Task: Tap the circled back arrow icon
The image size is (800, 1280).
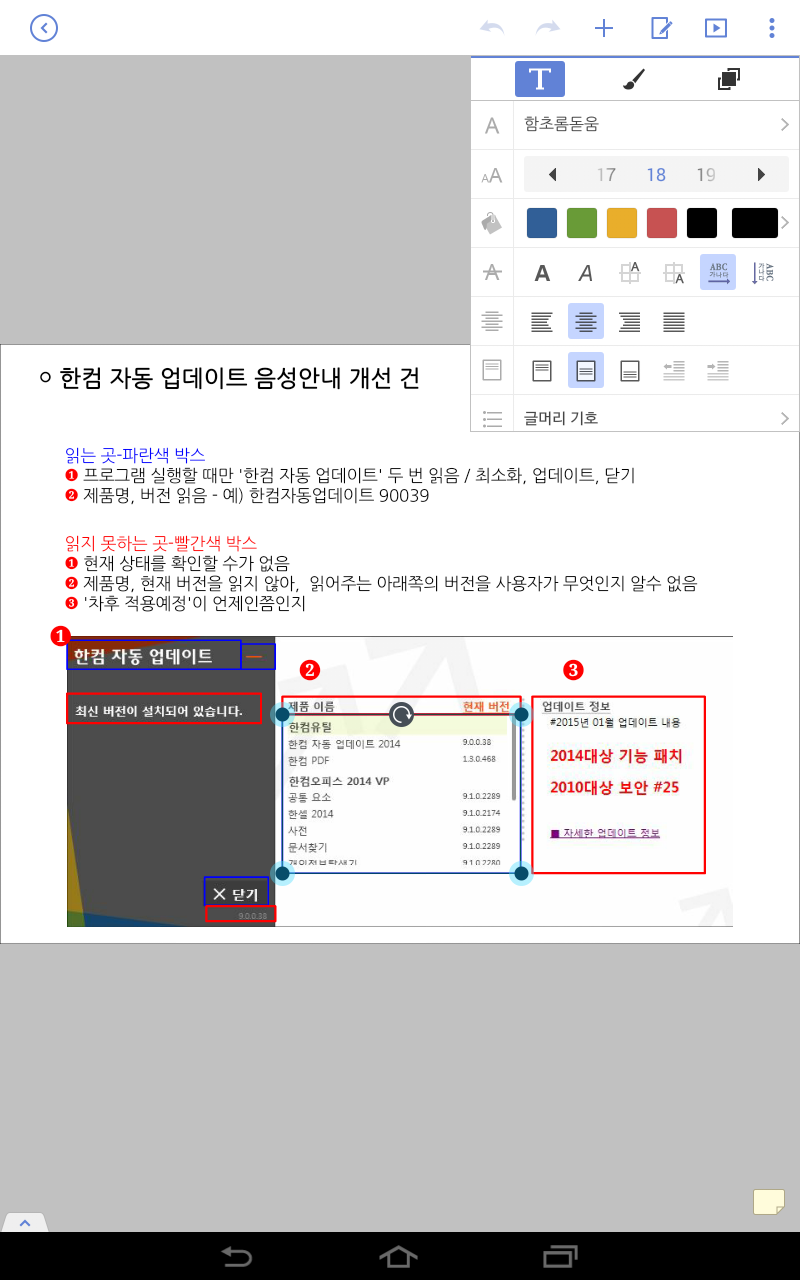Action: [x=44, y=28]
